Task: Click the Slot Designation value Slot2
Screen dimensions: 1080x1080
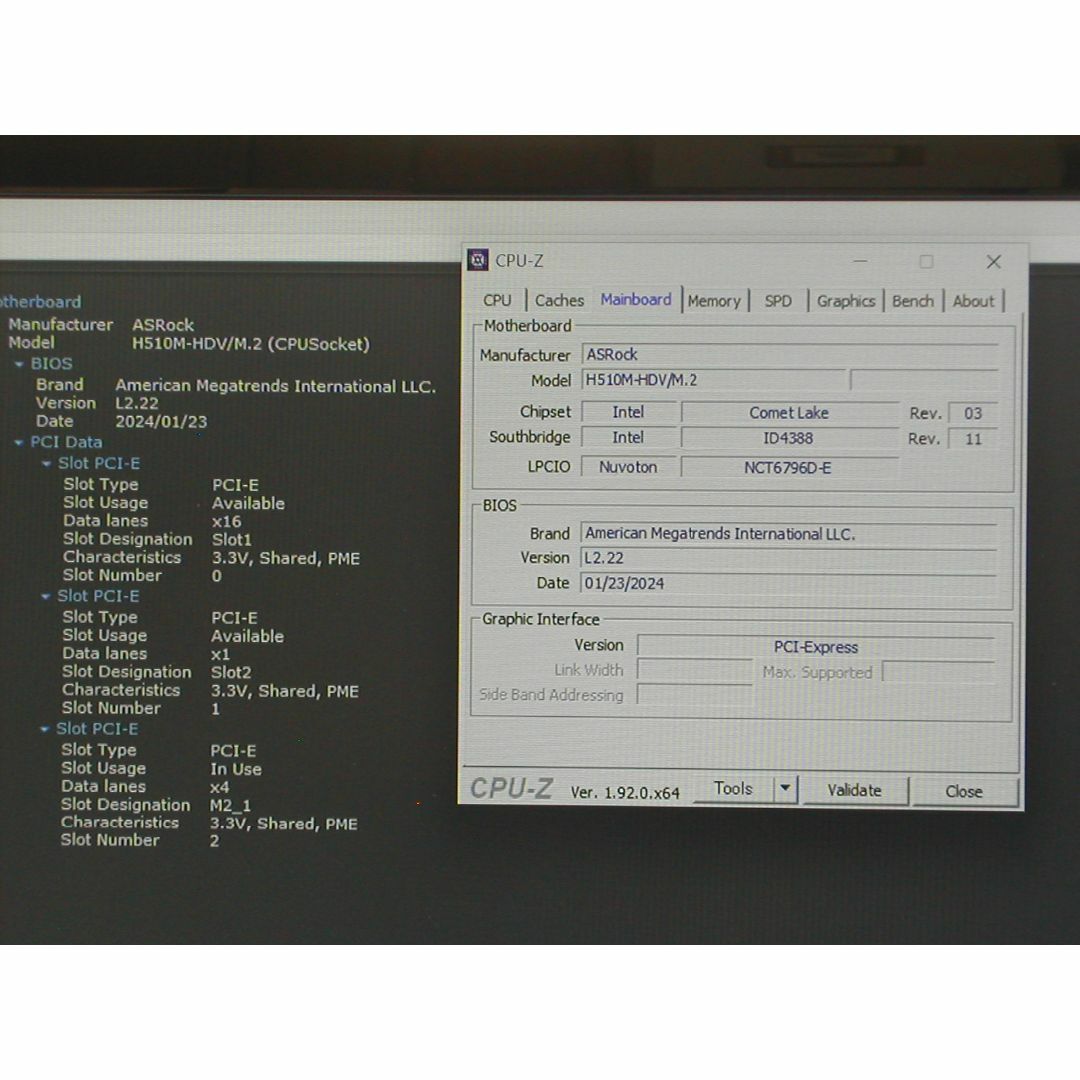Action: point(231,672)
